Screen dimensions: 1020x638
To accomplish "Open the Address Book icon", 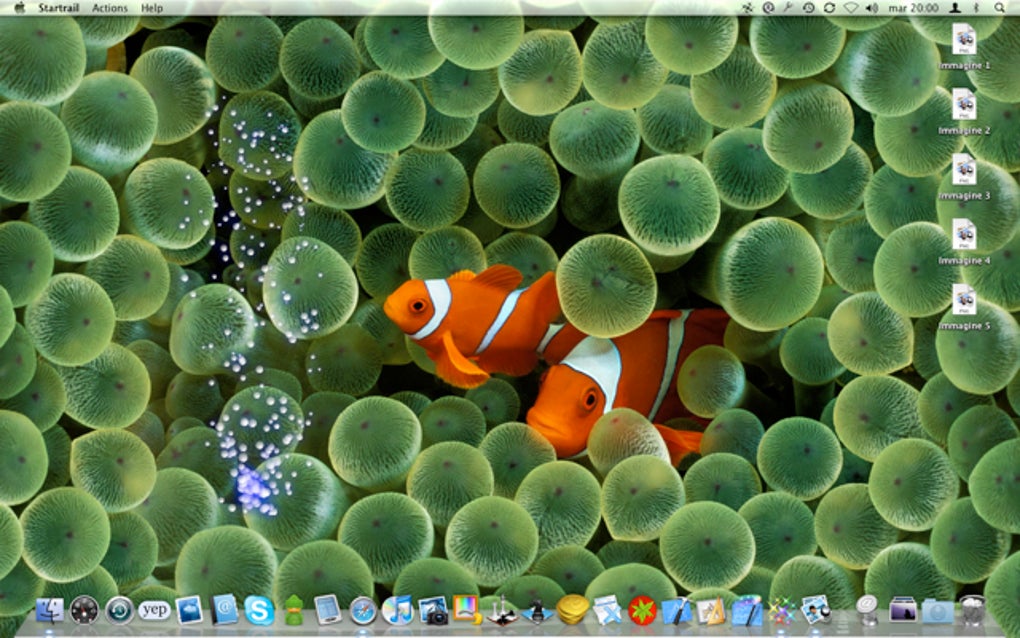I will click(x=224, y=610).
